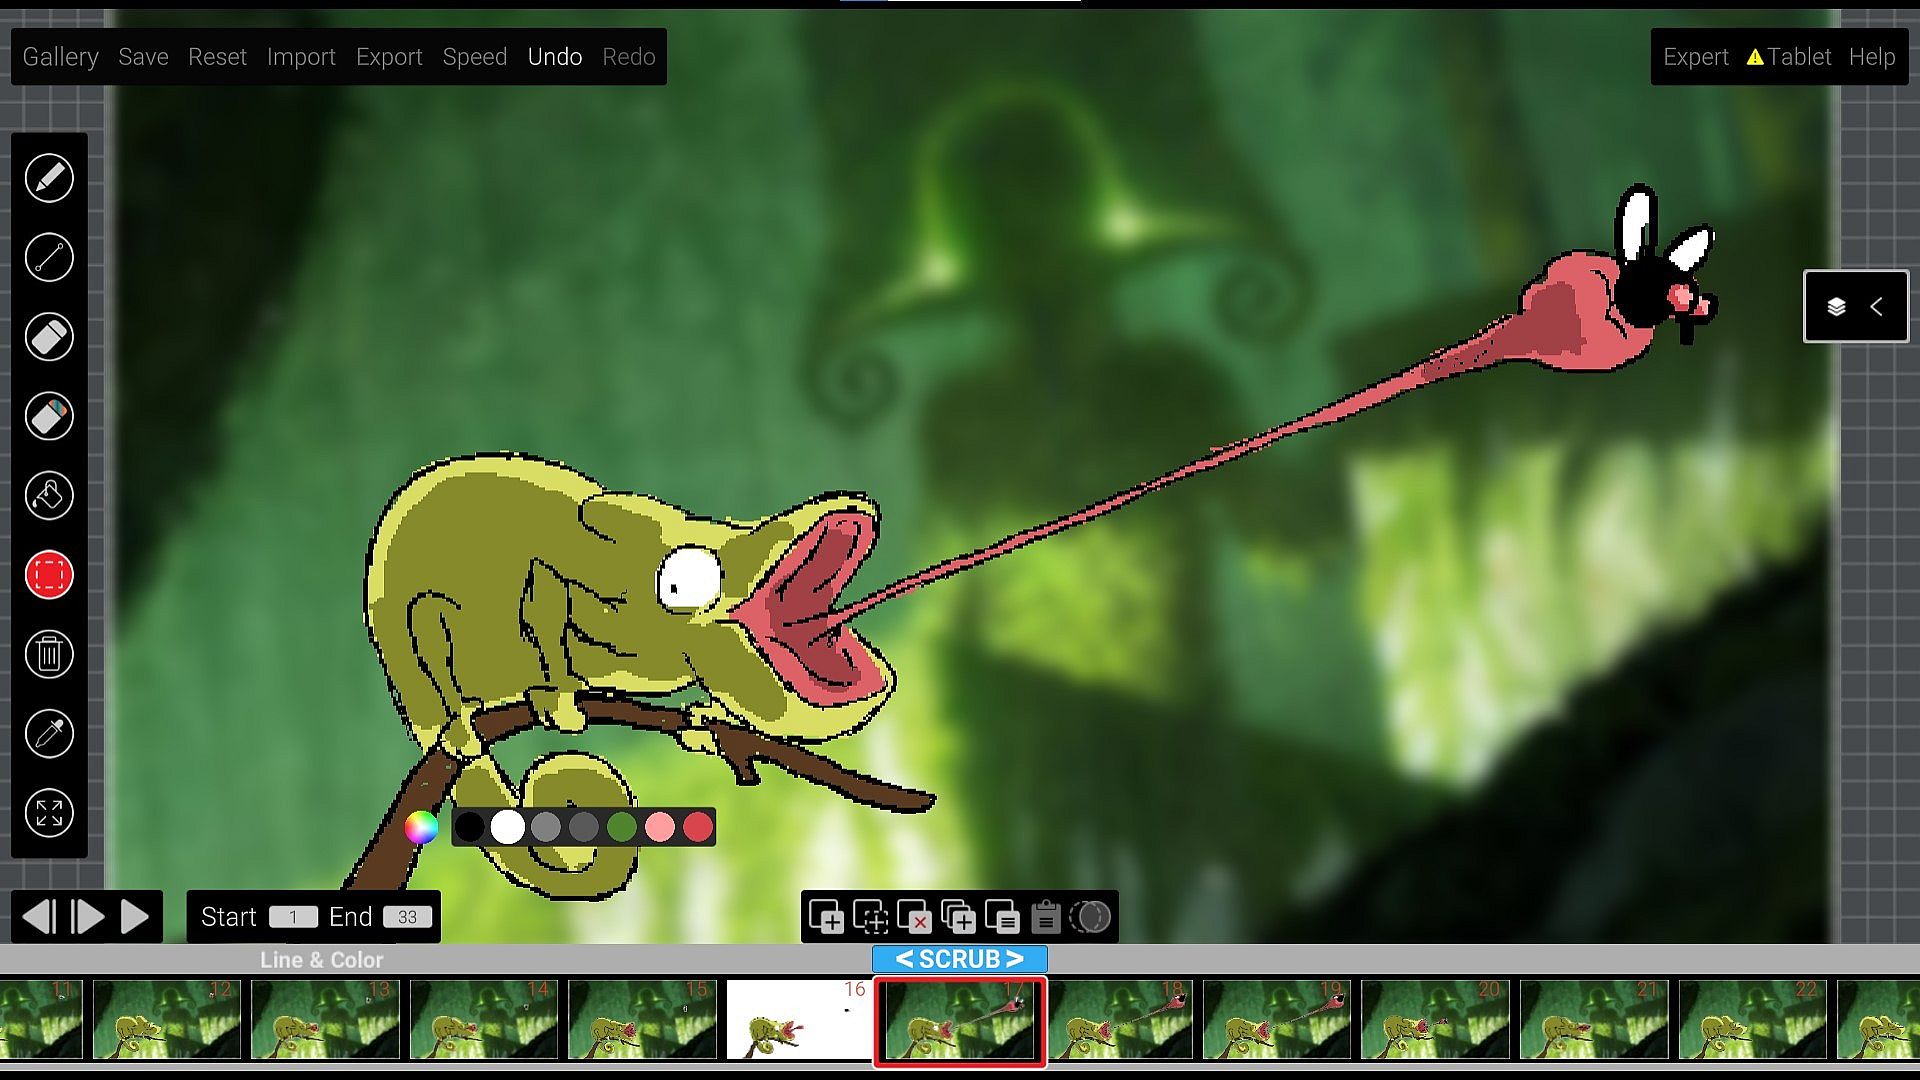Viewport: 1920px width, 1080px height.
Task: Open the rainbow color wheel picker
Action: coord(421,827)
